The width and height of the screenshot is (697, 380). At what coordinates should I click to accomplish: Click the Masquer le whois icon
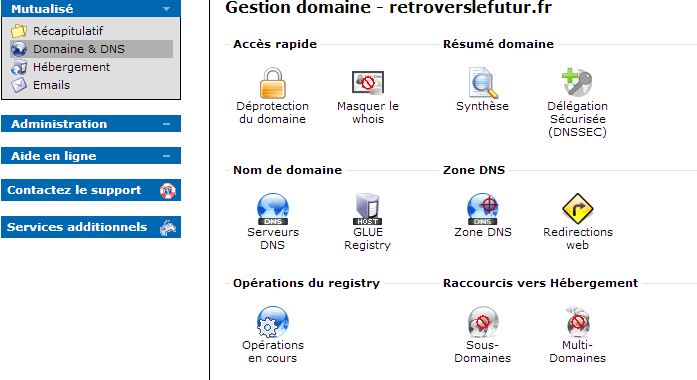[x=368, y=83]
